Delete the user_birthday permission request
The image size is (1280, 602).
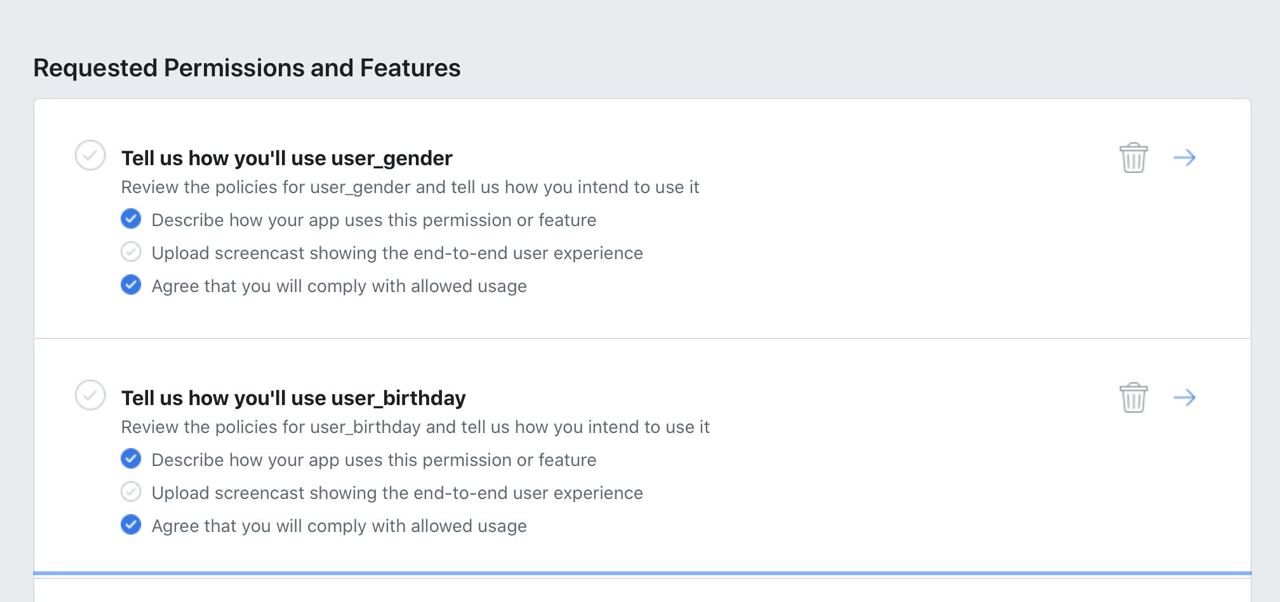pos(1133,397)
